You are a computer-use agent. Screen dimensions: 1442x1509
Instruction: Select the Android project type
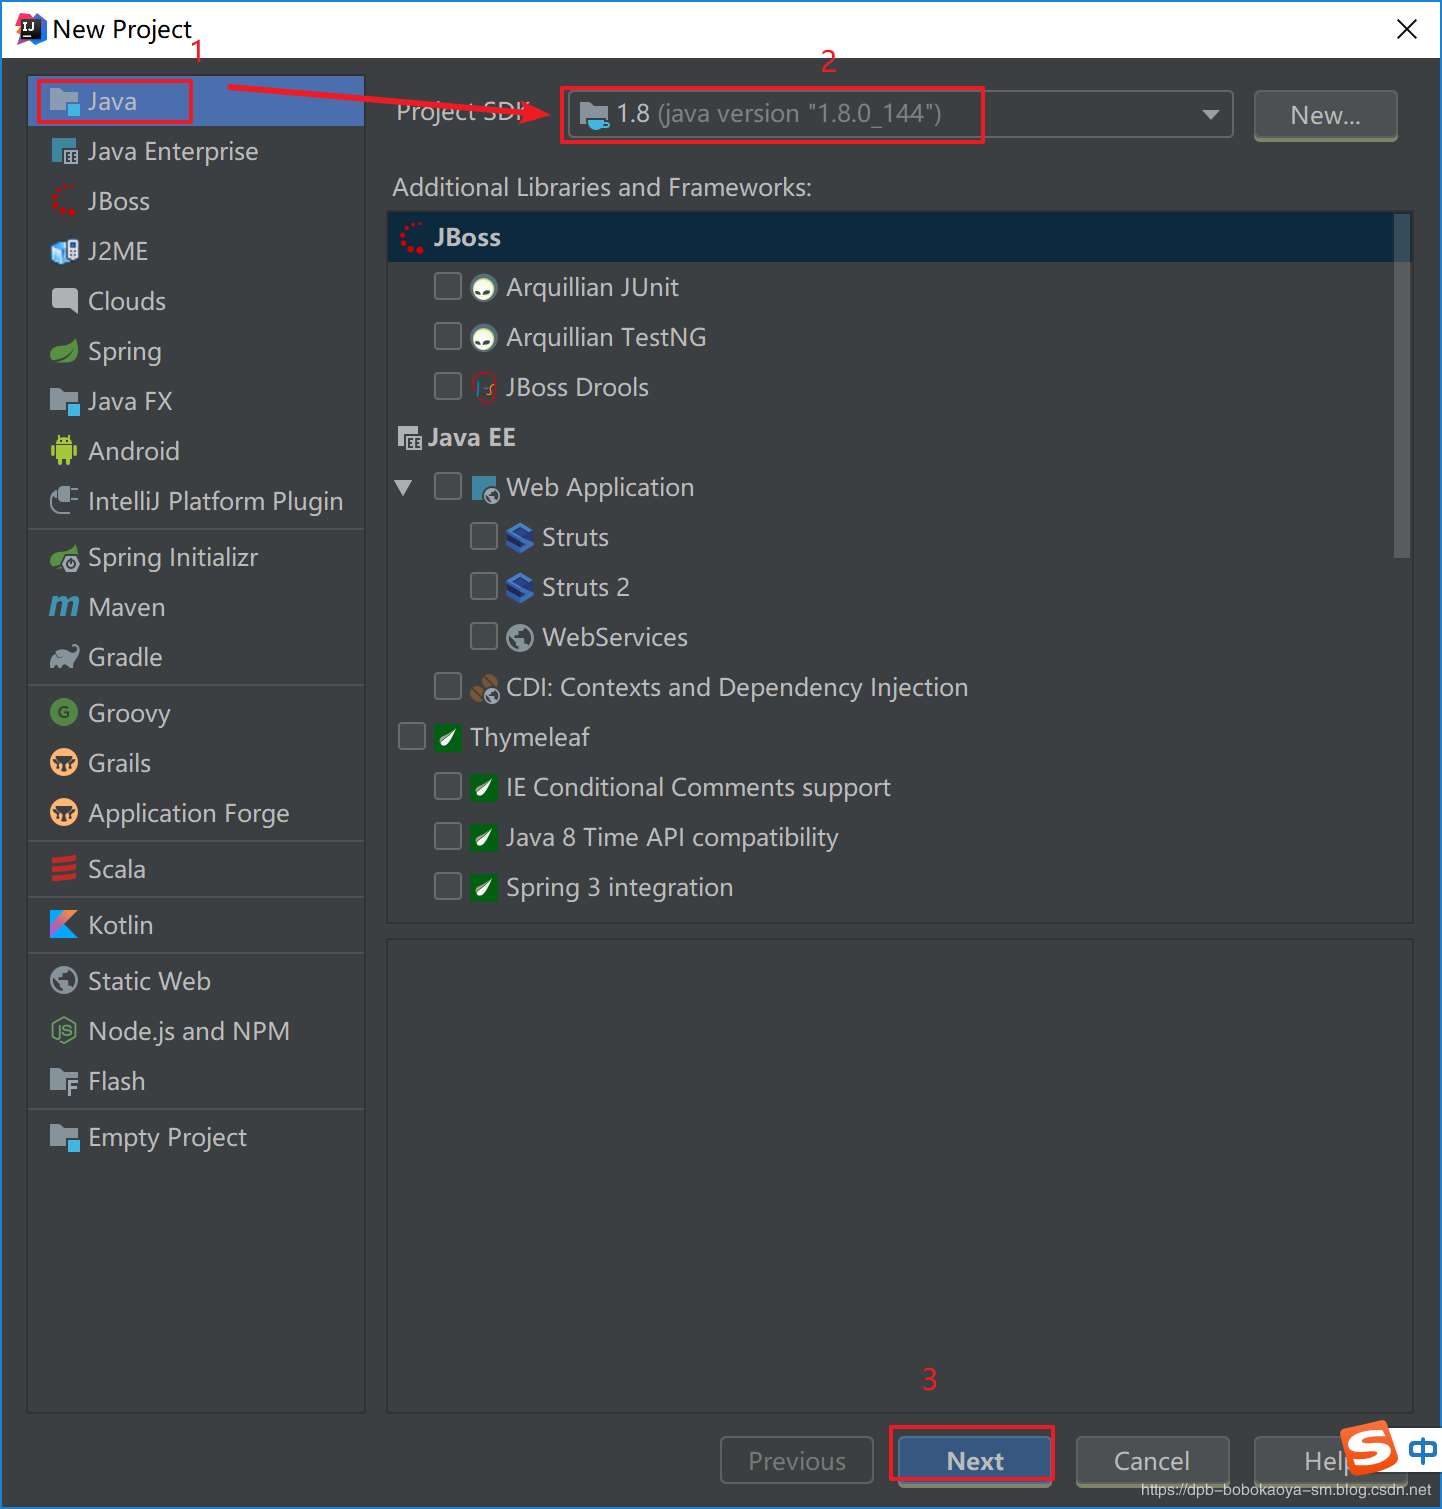click(196, 451)
